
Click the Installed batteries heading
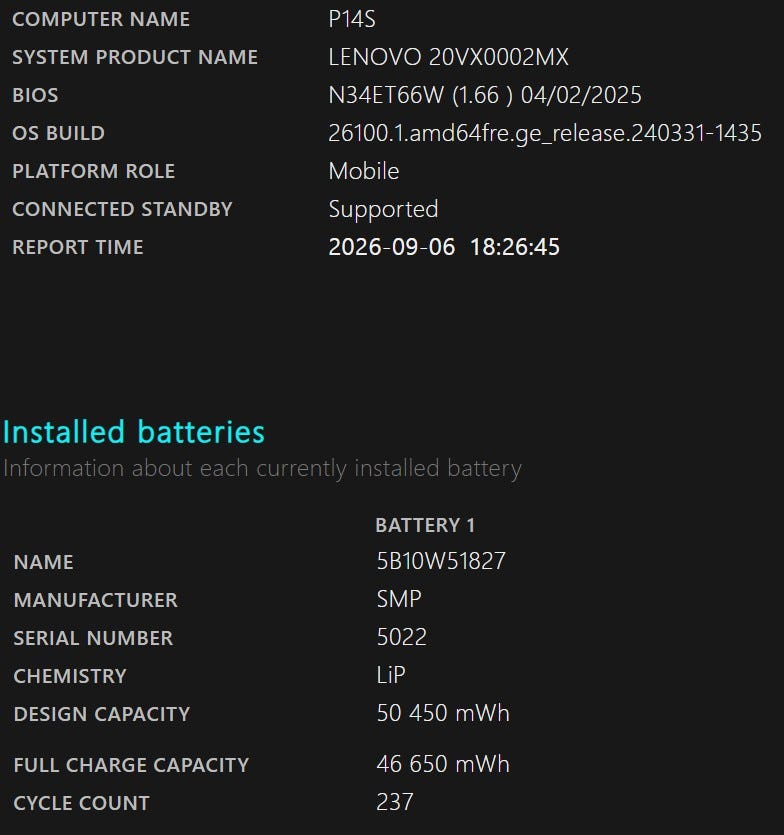coord(134,432)
